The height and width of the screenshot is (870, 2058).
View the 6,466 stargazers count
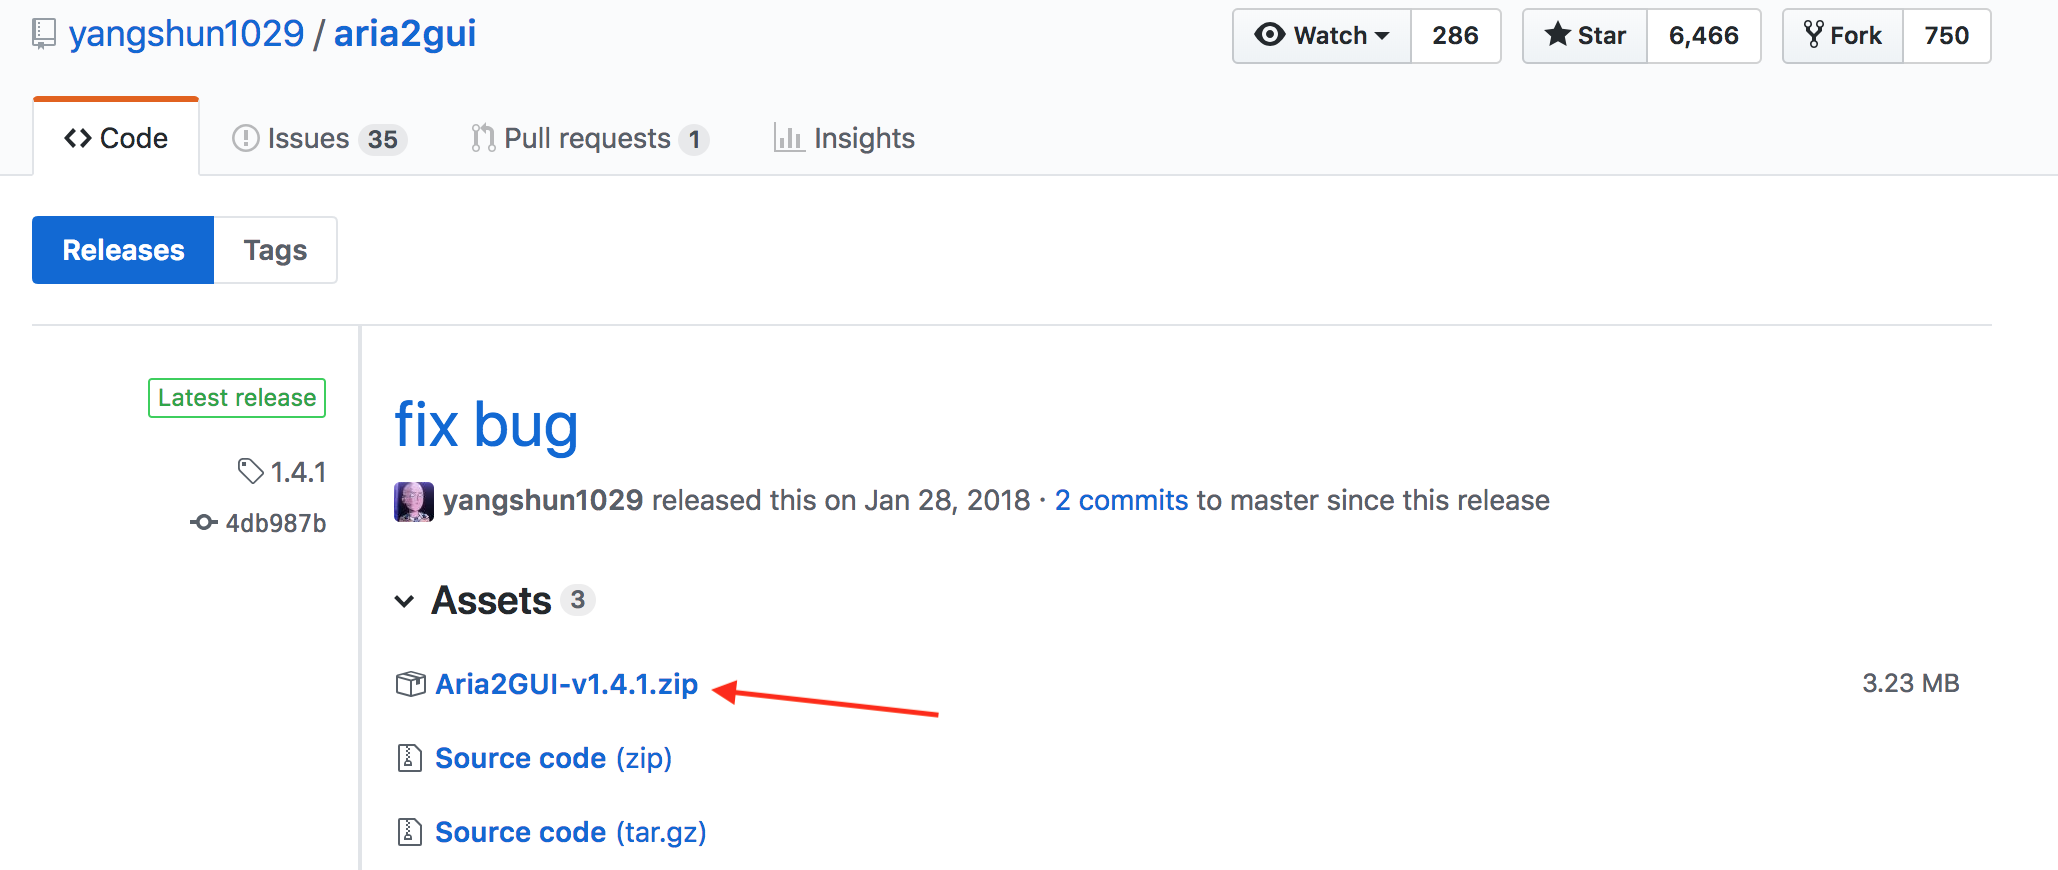[1703, 36]
